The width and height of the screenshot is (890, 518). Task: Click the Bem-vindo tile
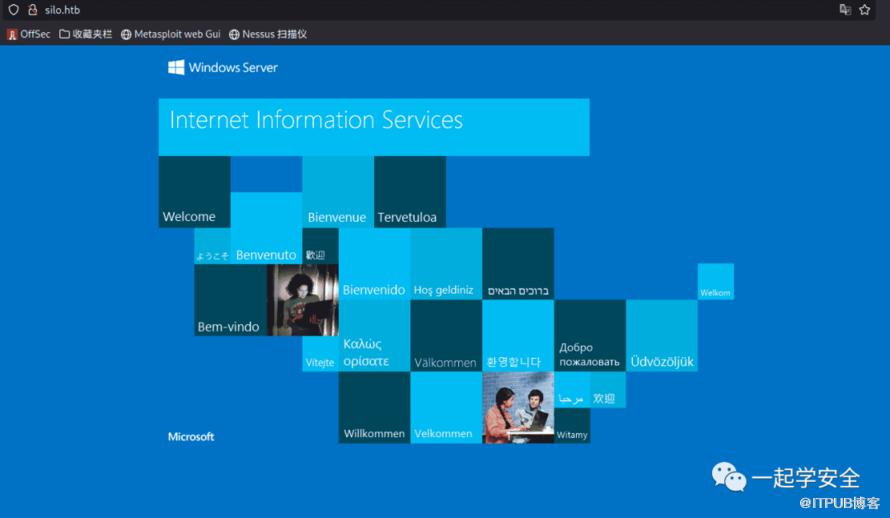coord(230,300)
